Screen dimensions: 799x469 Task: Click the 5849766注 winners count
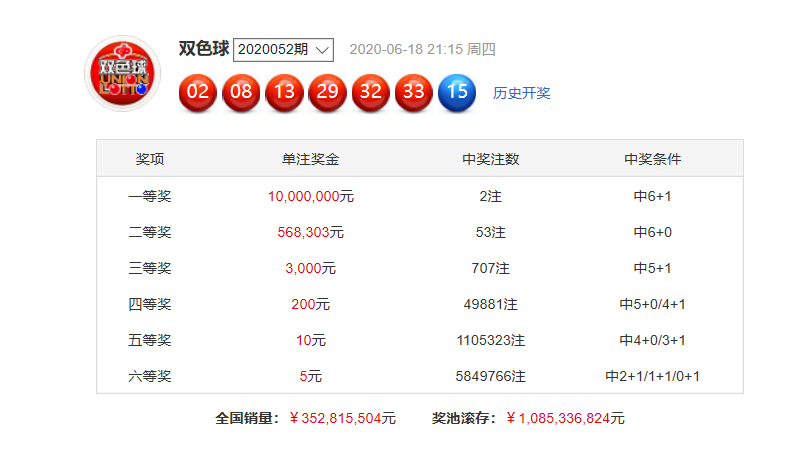491,376
